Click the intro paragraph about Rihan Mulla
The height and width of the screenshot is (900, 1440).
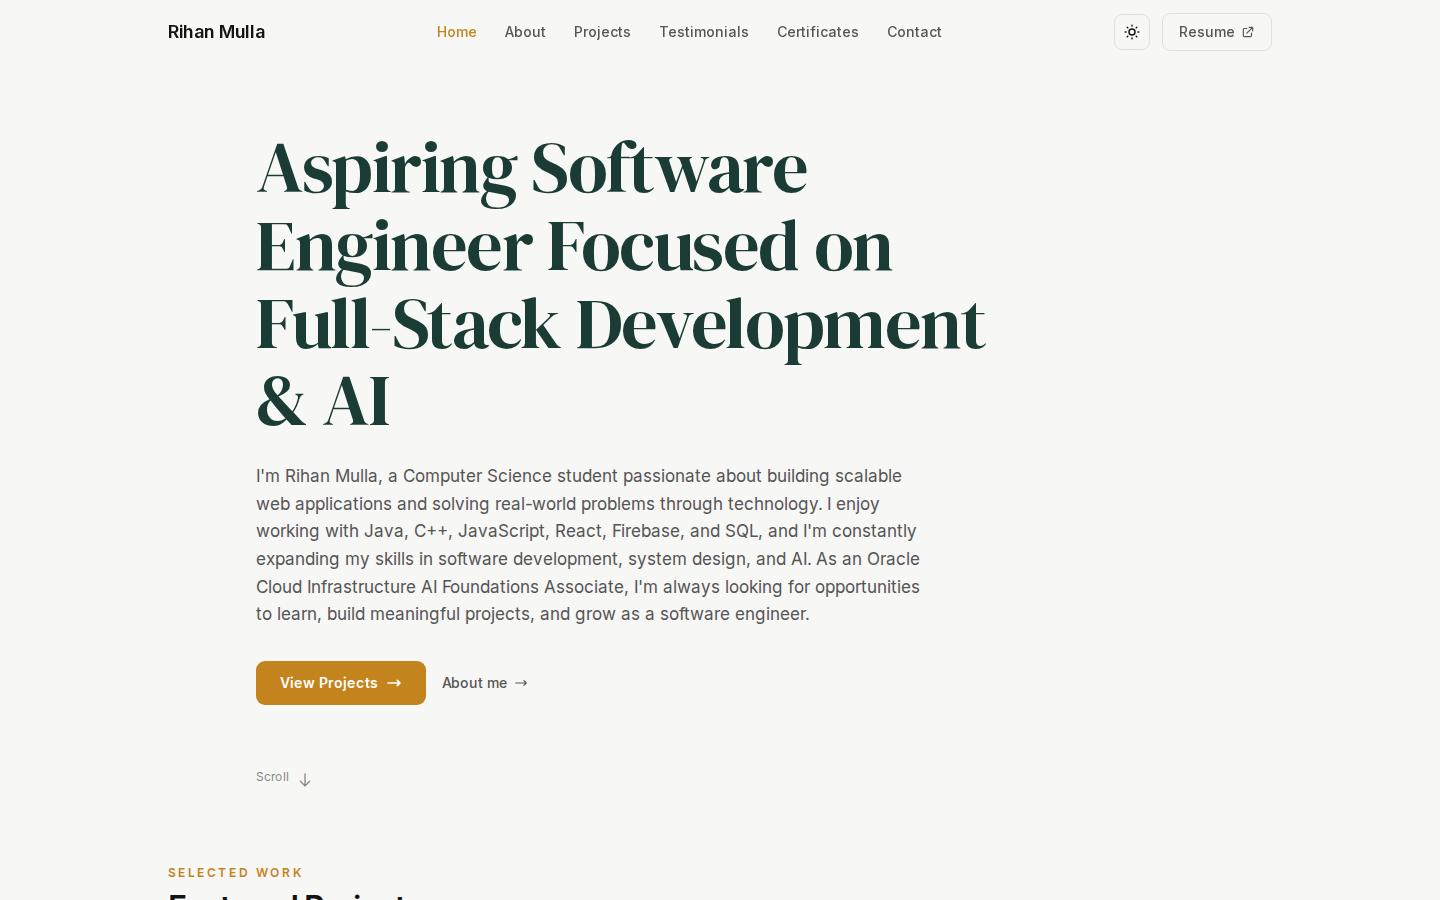(x=588, y=545)
